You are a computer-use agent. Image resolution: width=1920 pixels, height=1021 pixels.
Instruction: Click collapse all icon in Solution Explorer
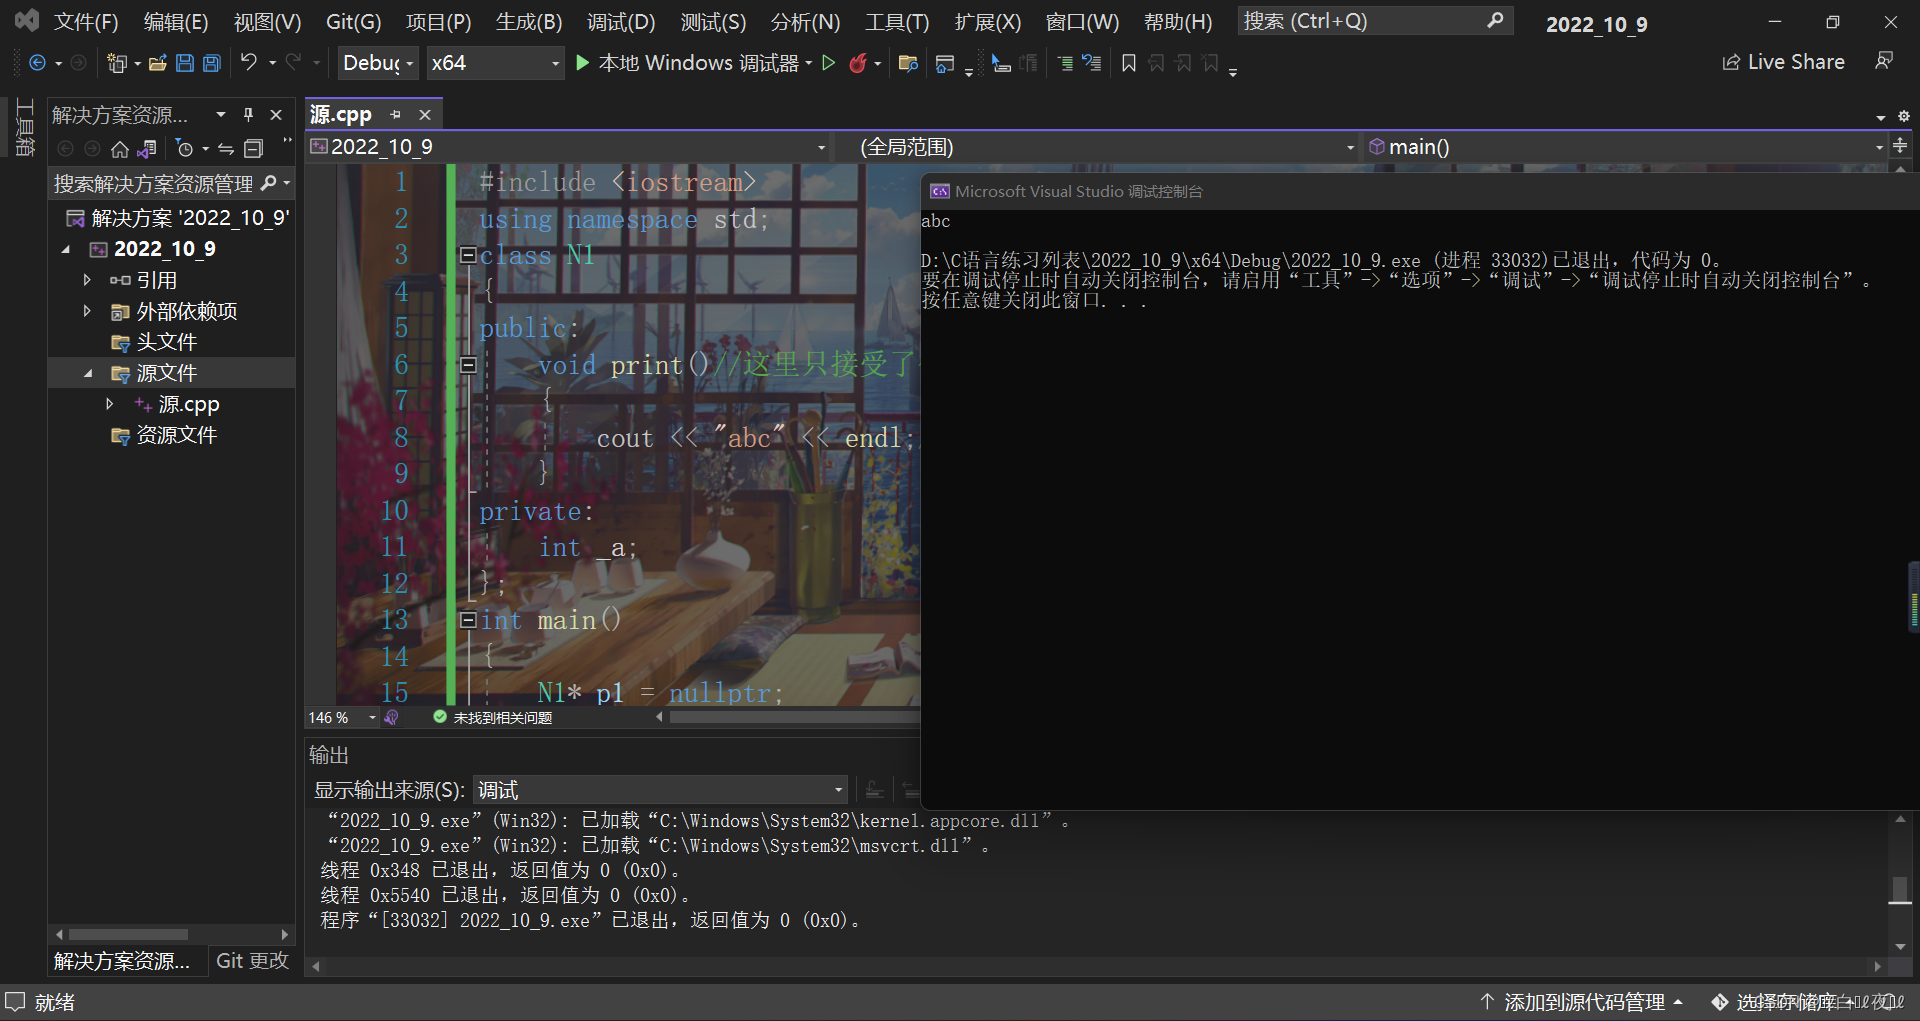[x=254, y=149]
